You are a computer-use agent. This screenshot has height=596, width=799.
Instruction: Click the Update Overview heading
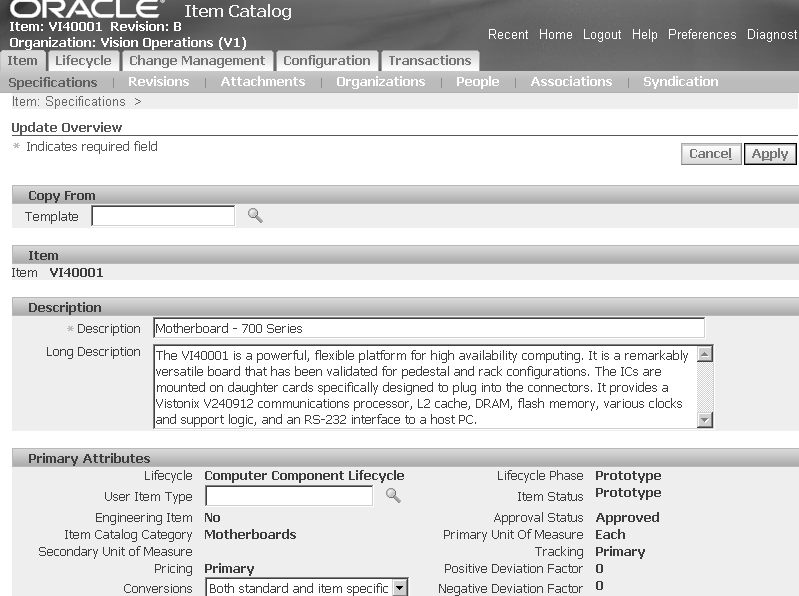[x=67, y=127]
